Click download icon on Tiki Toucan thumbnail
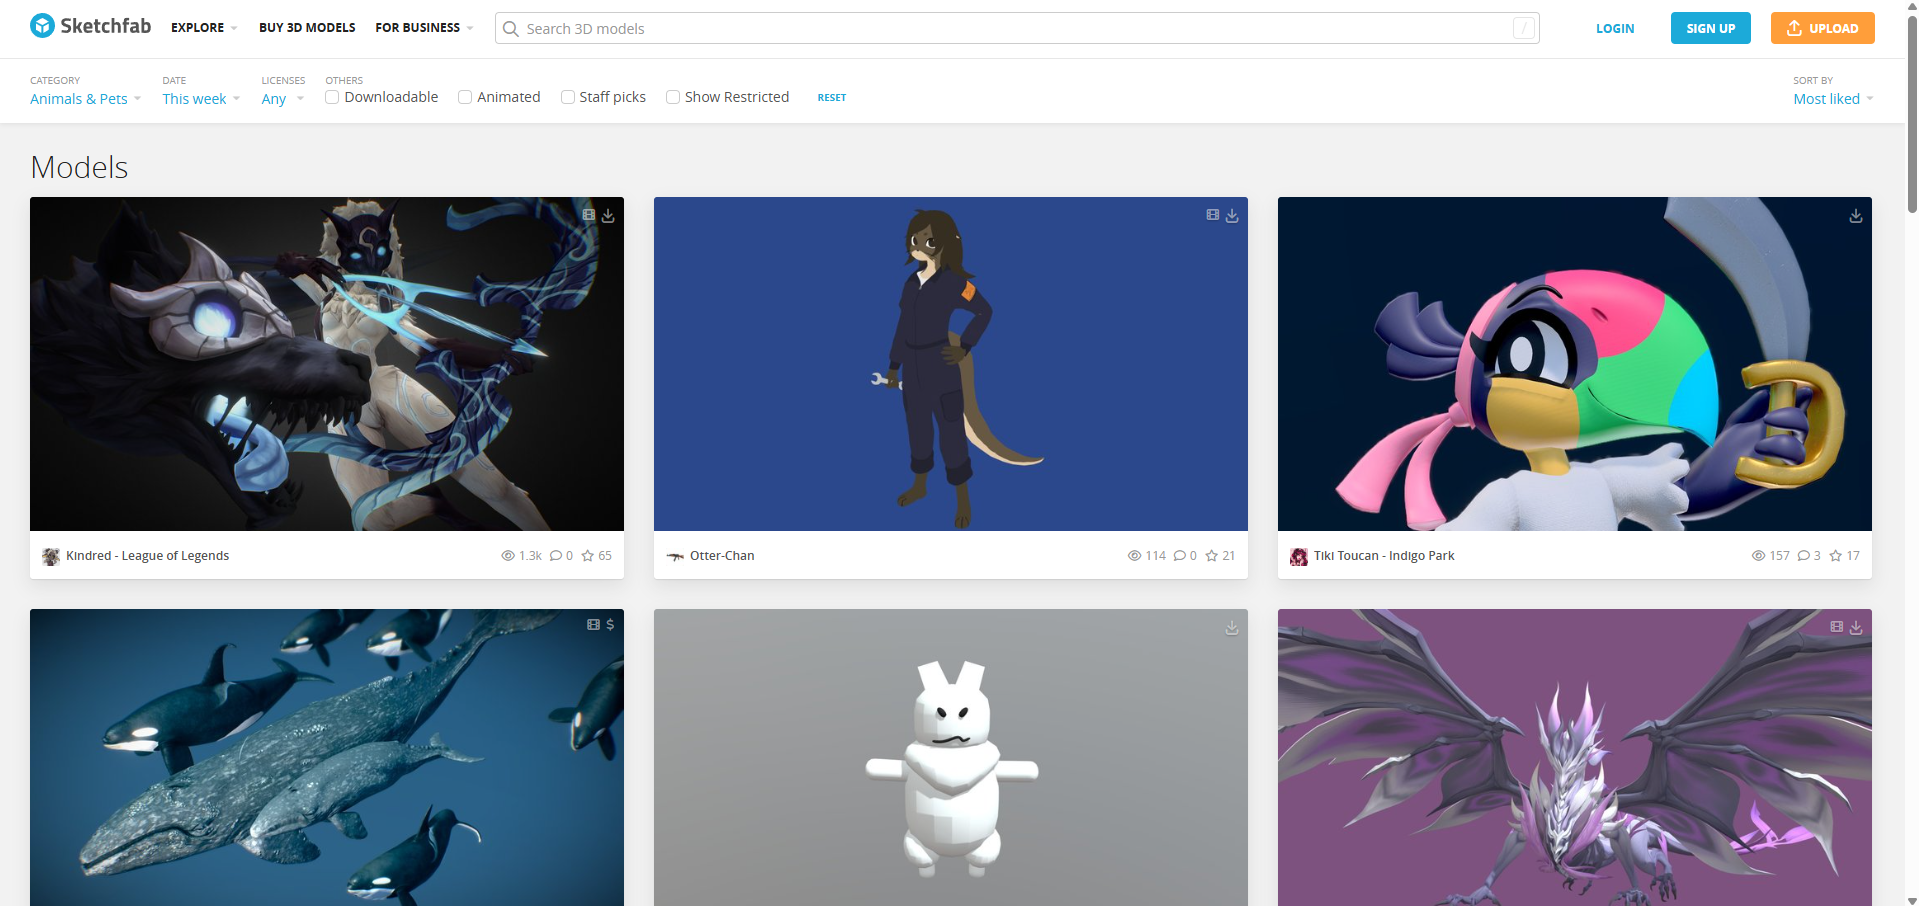 click(x=1855, y=216)
